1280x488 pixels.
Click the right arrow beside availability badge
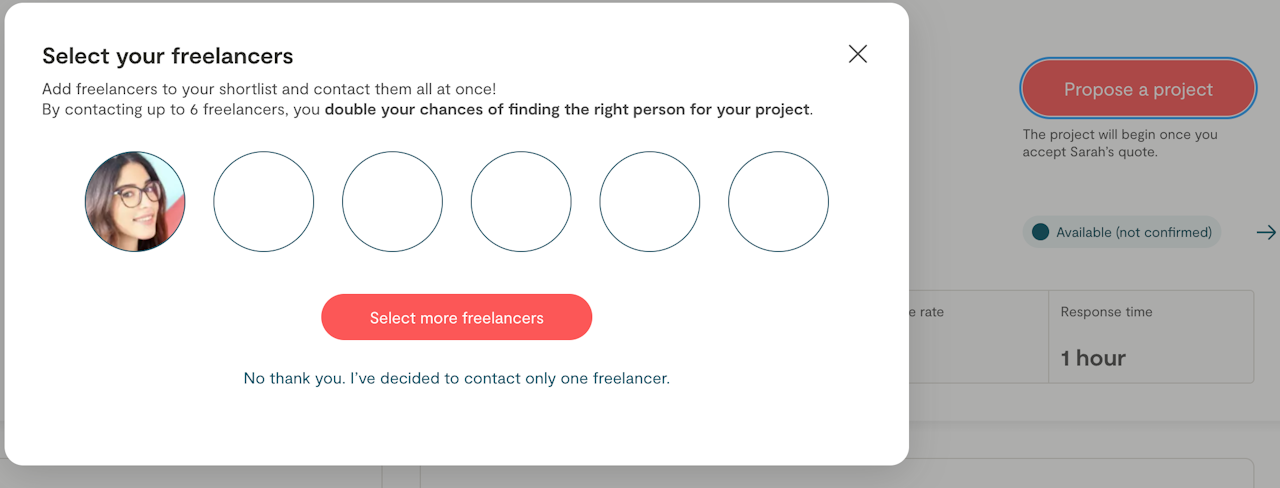[x=1266, y=232]
